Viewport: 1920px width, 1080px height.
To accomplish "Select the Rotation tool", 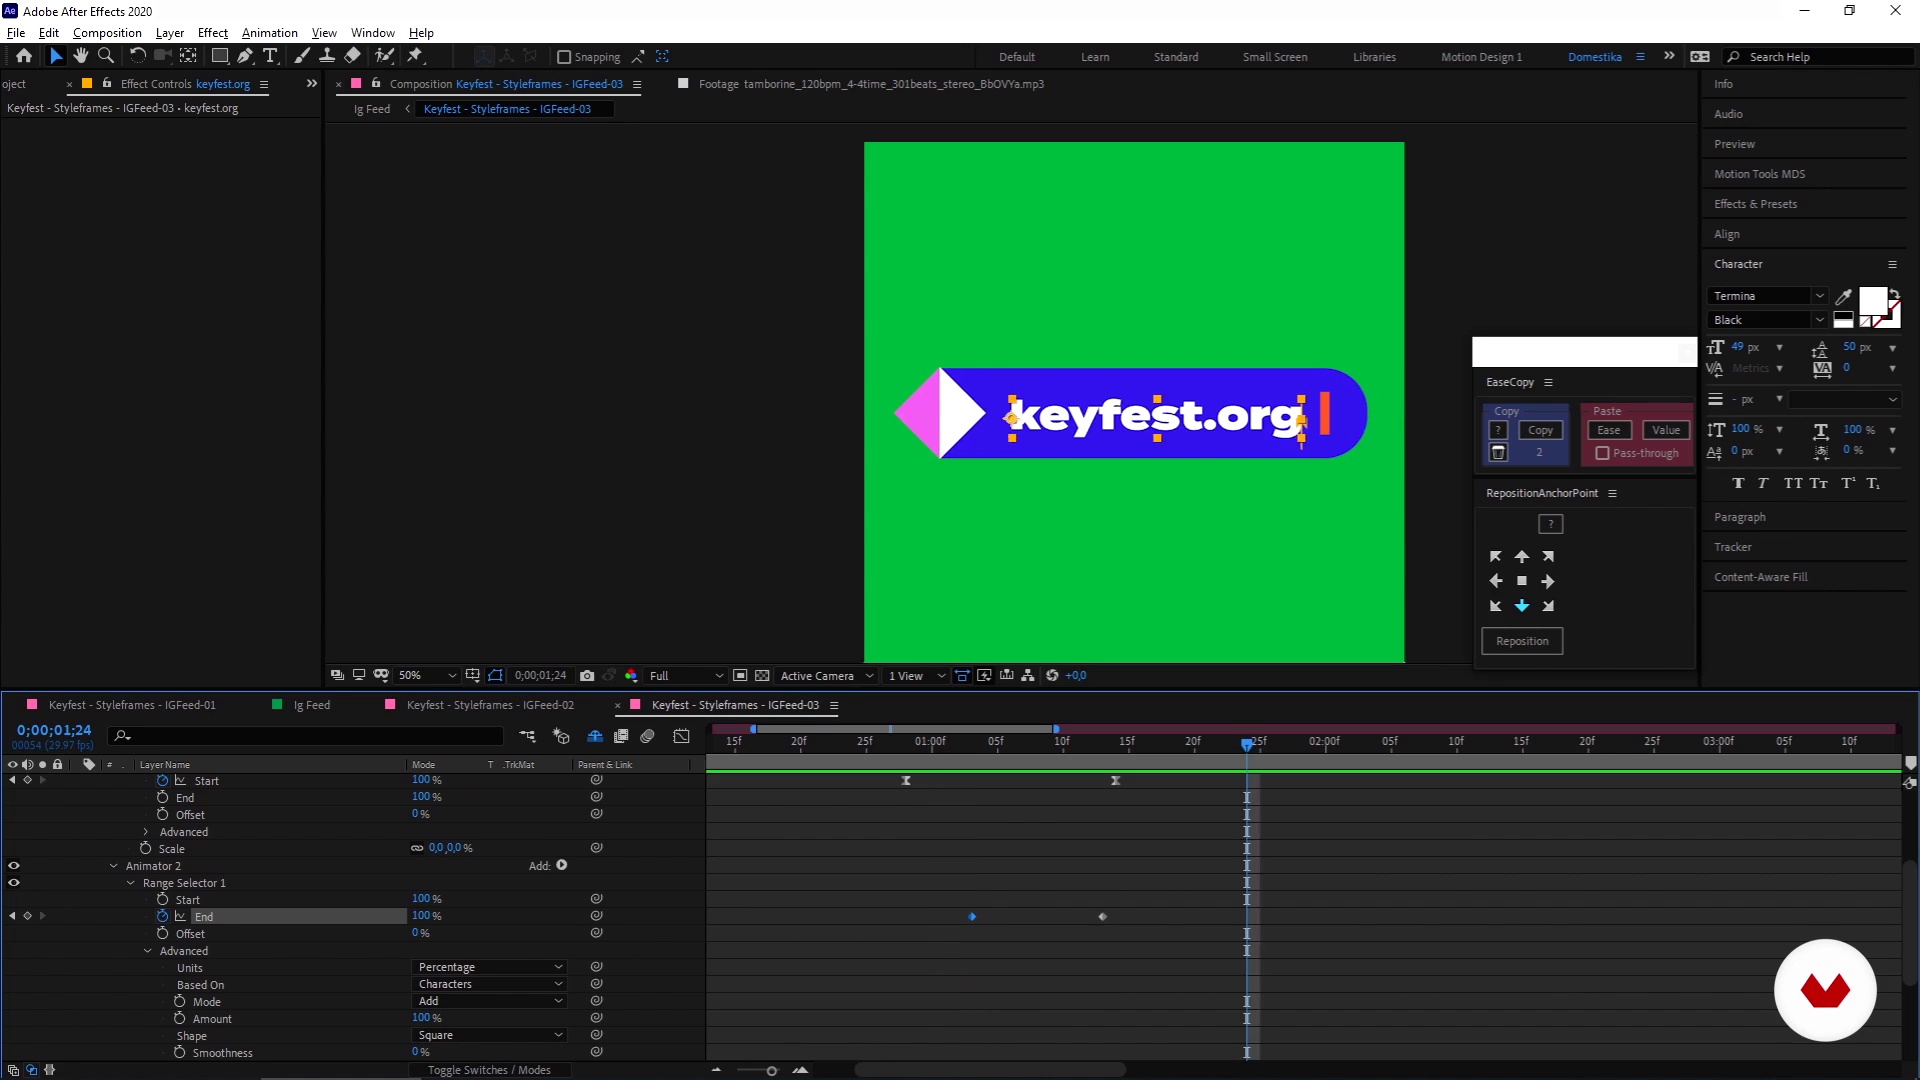I will click(x=138, y=56).
